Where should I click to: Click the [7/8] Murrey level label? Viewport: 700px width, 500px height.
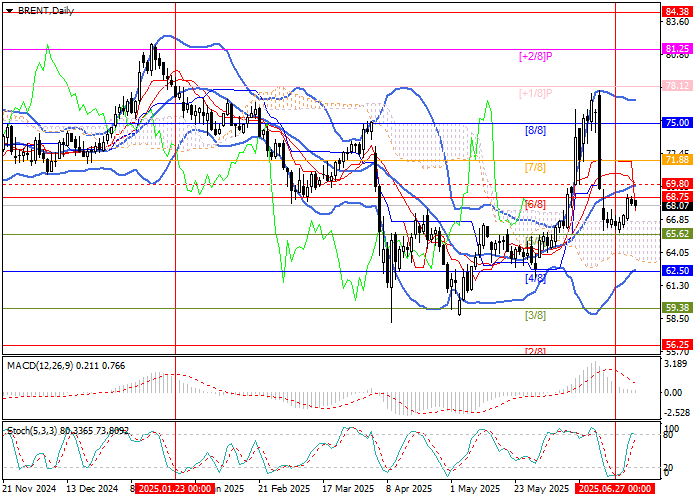coord(535,167)
